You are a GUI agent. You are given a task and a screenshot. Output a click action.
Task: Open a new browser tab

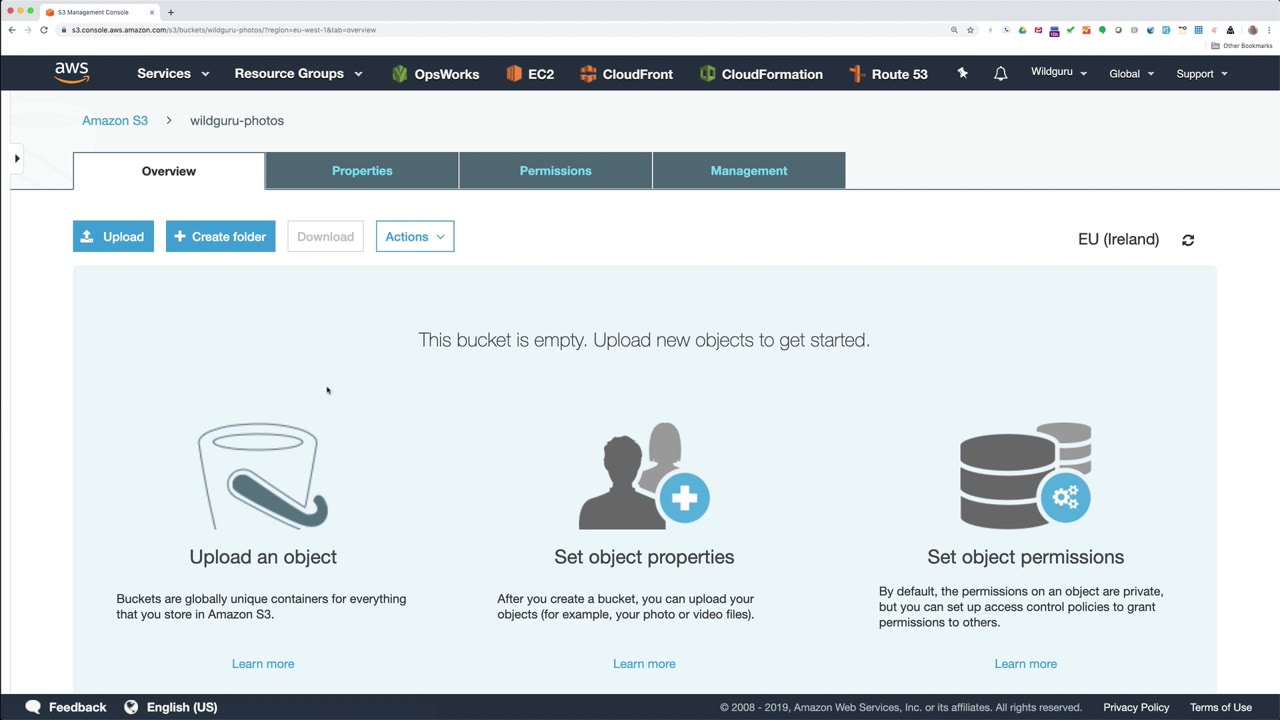pos(171,12)
